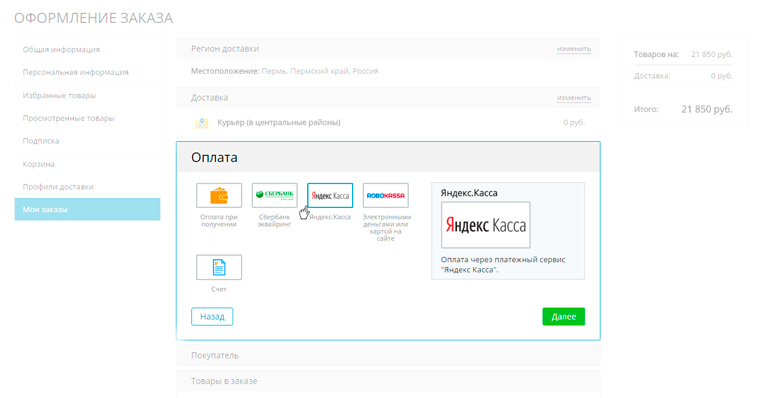Viewport: 768px width, 398px height.
Task: Click 'изменить' link for Доставка
Action: click(574, 98)
